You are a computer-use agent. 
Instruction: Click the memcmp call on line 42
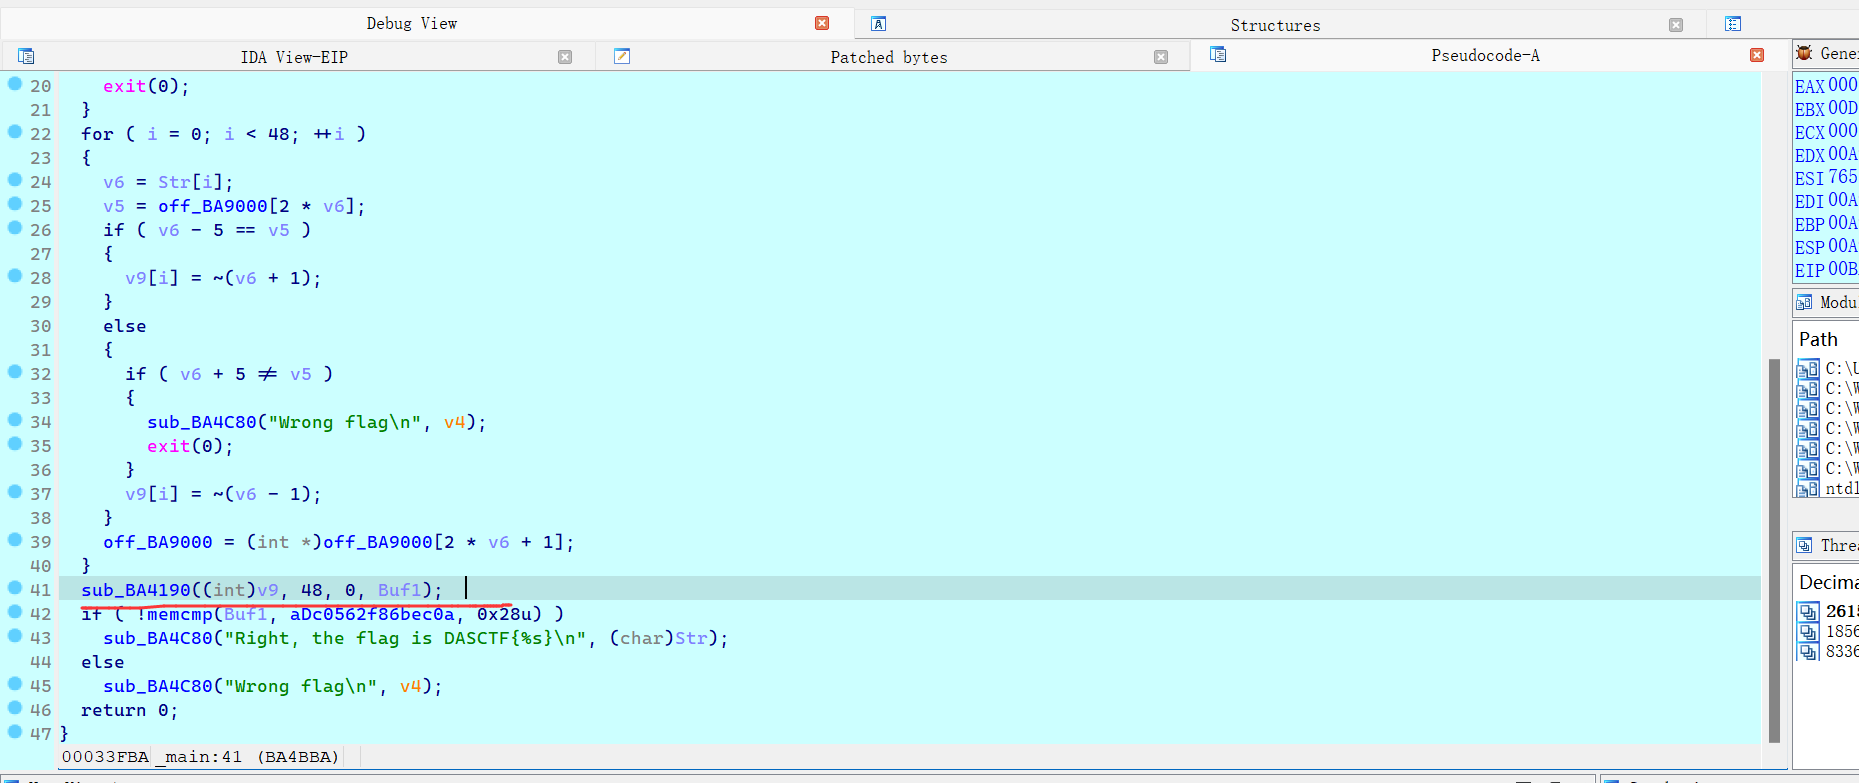180,614
